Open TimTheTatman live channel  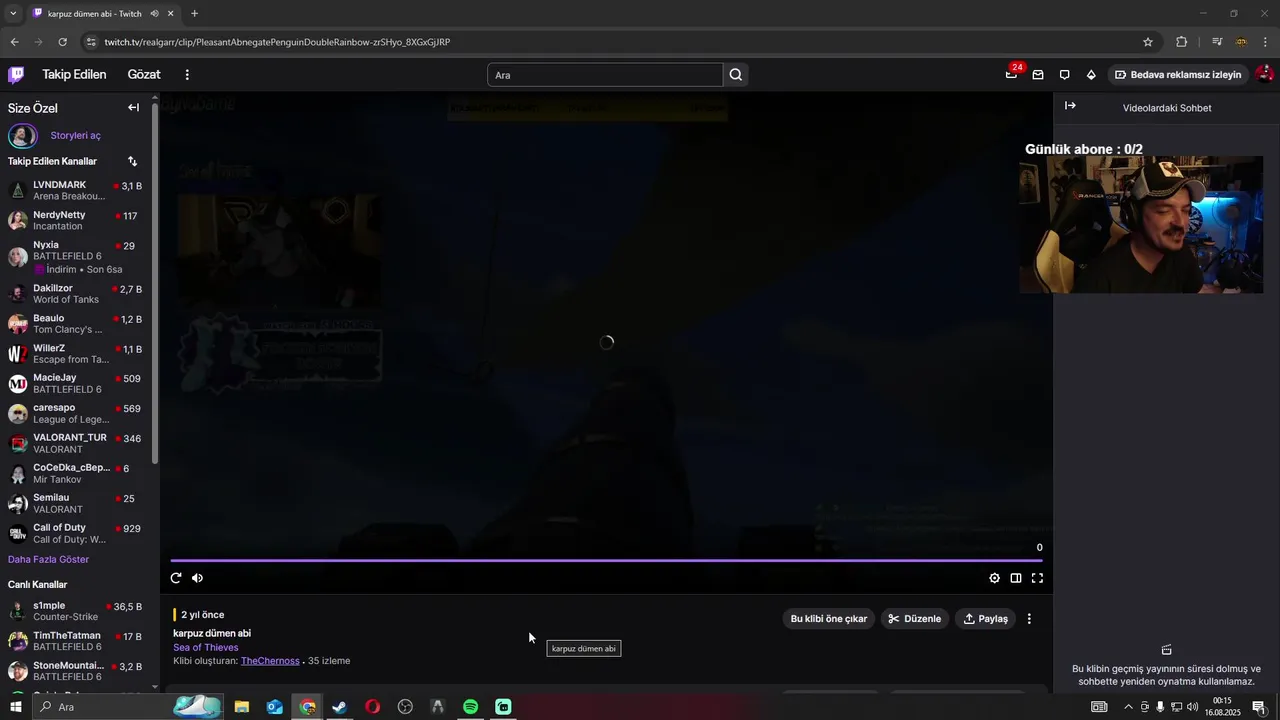tap(76, 641)
